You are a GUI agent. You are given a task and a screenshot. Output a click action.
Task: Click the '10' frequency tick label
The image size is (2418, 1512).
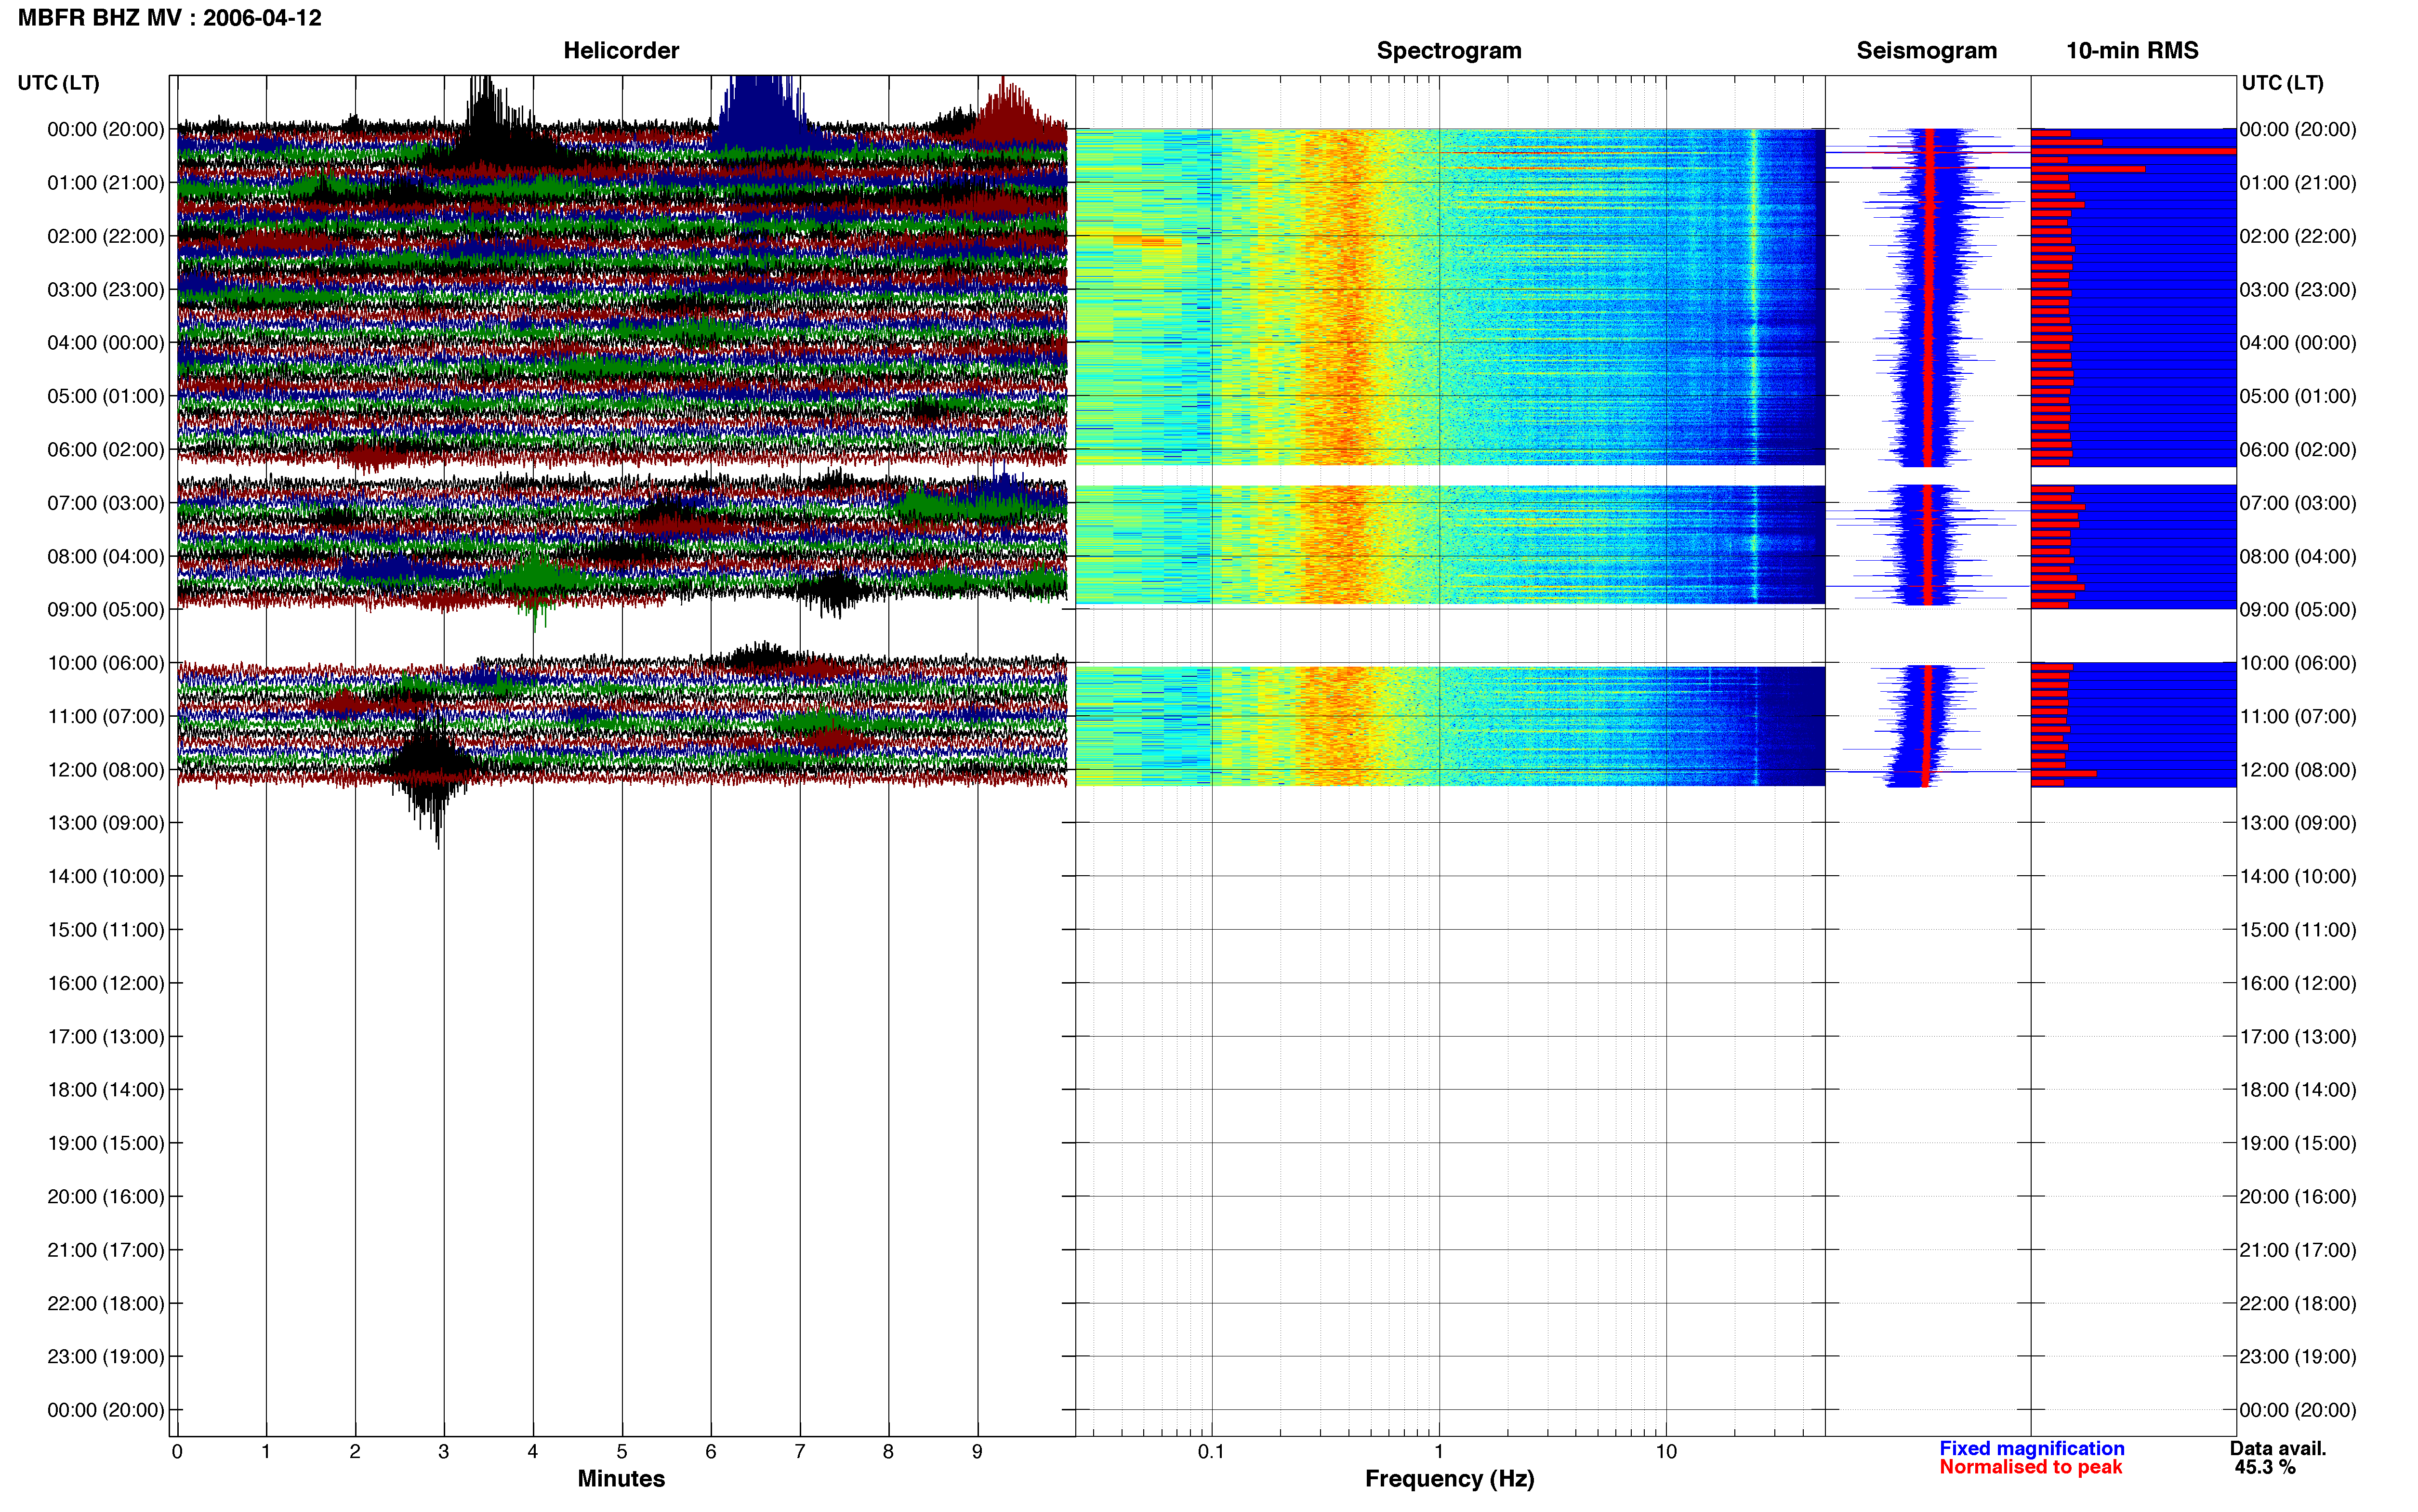pos(1666,1451)
